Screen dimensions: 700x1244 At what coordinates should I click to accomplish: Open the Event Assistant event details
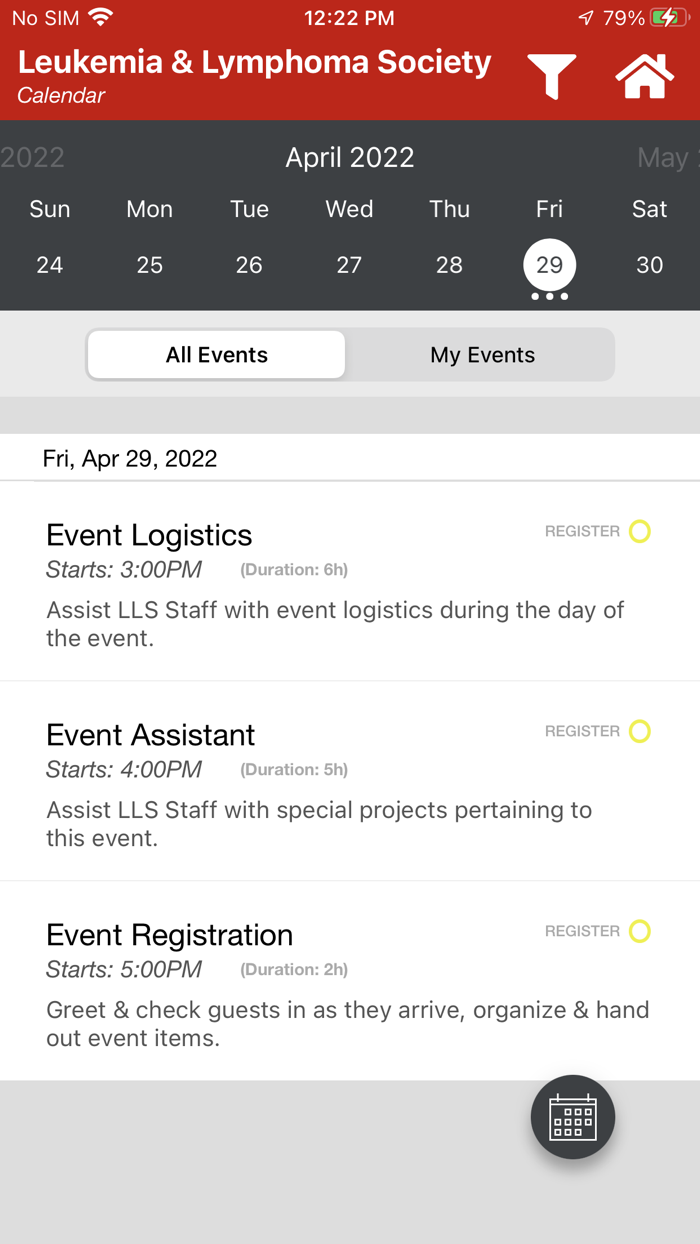point(150,735)
